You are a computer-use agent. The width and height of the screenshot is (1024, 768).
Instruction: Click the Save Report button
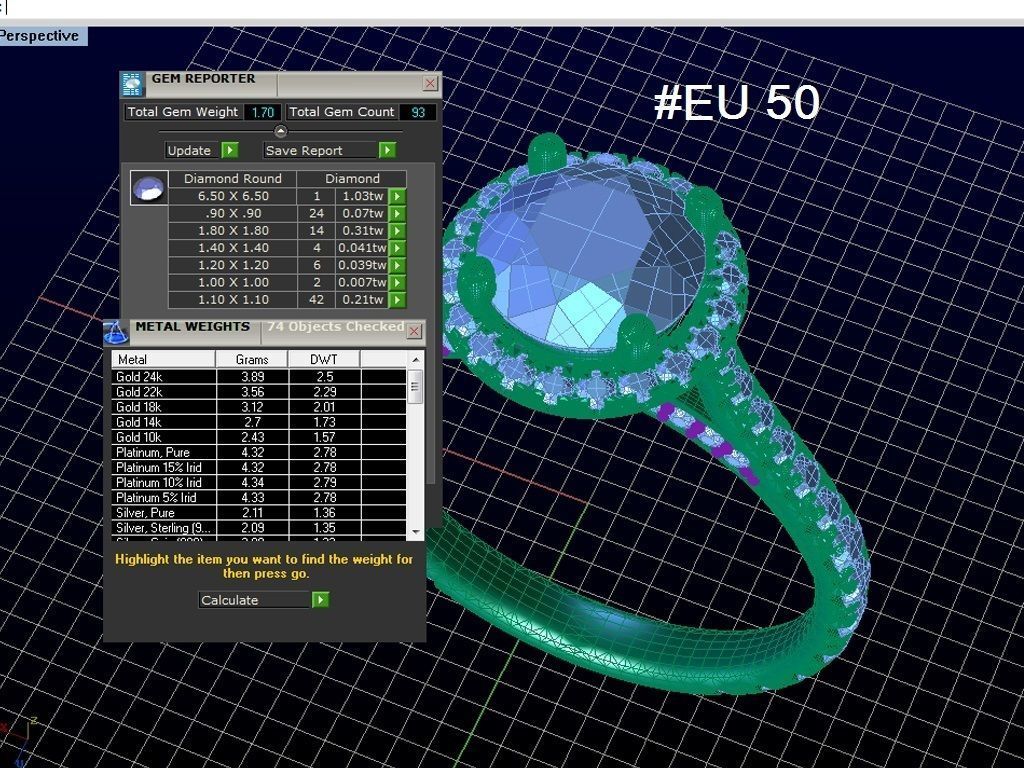coord(321,150)
